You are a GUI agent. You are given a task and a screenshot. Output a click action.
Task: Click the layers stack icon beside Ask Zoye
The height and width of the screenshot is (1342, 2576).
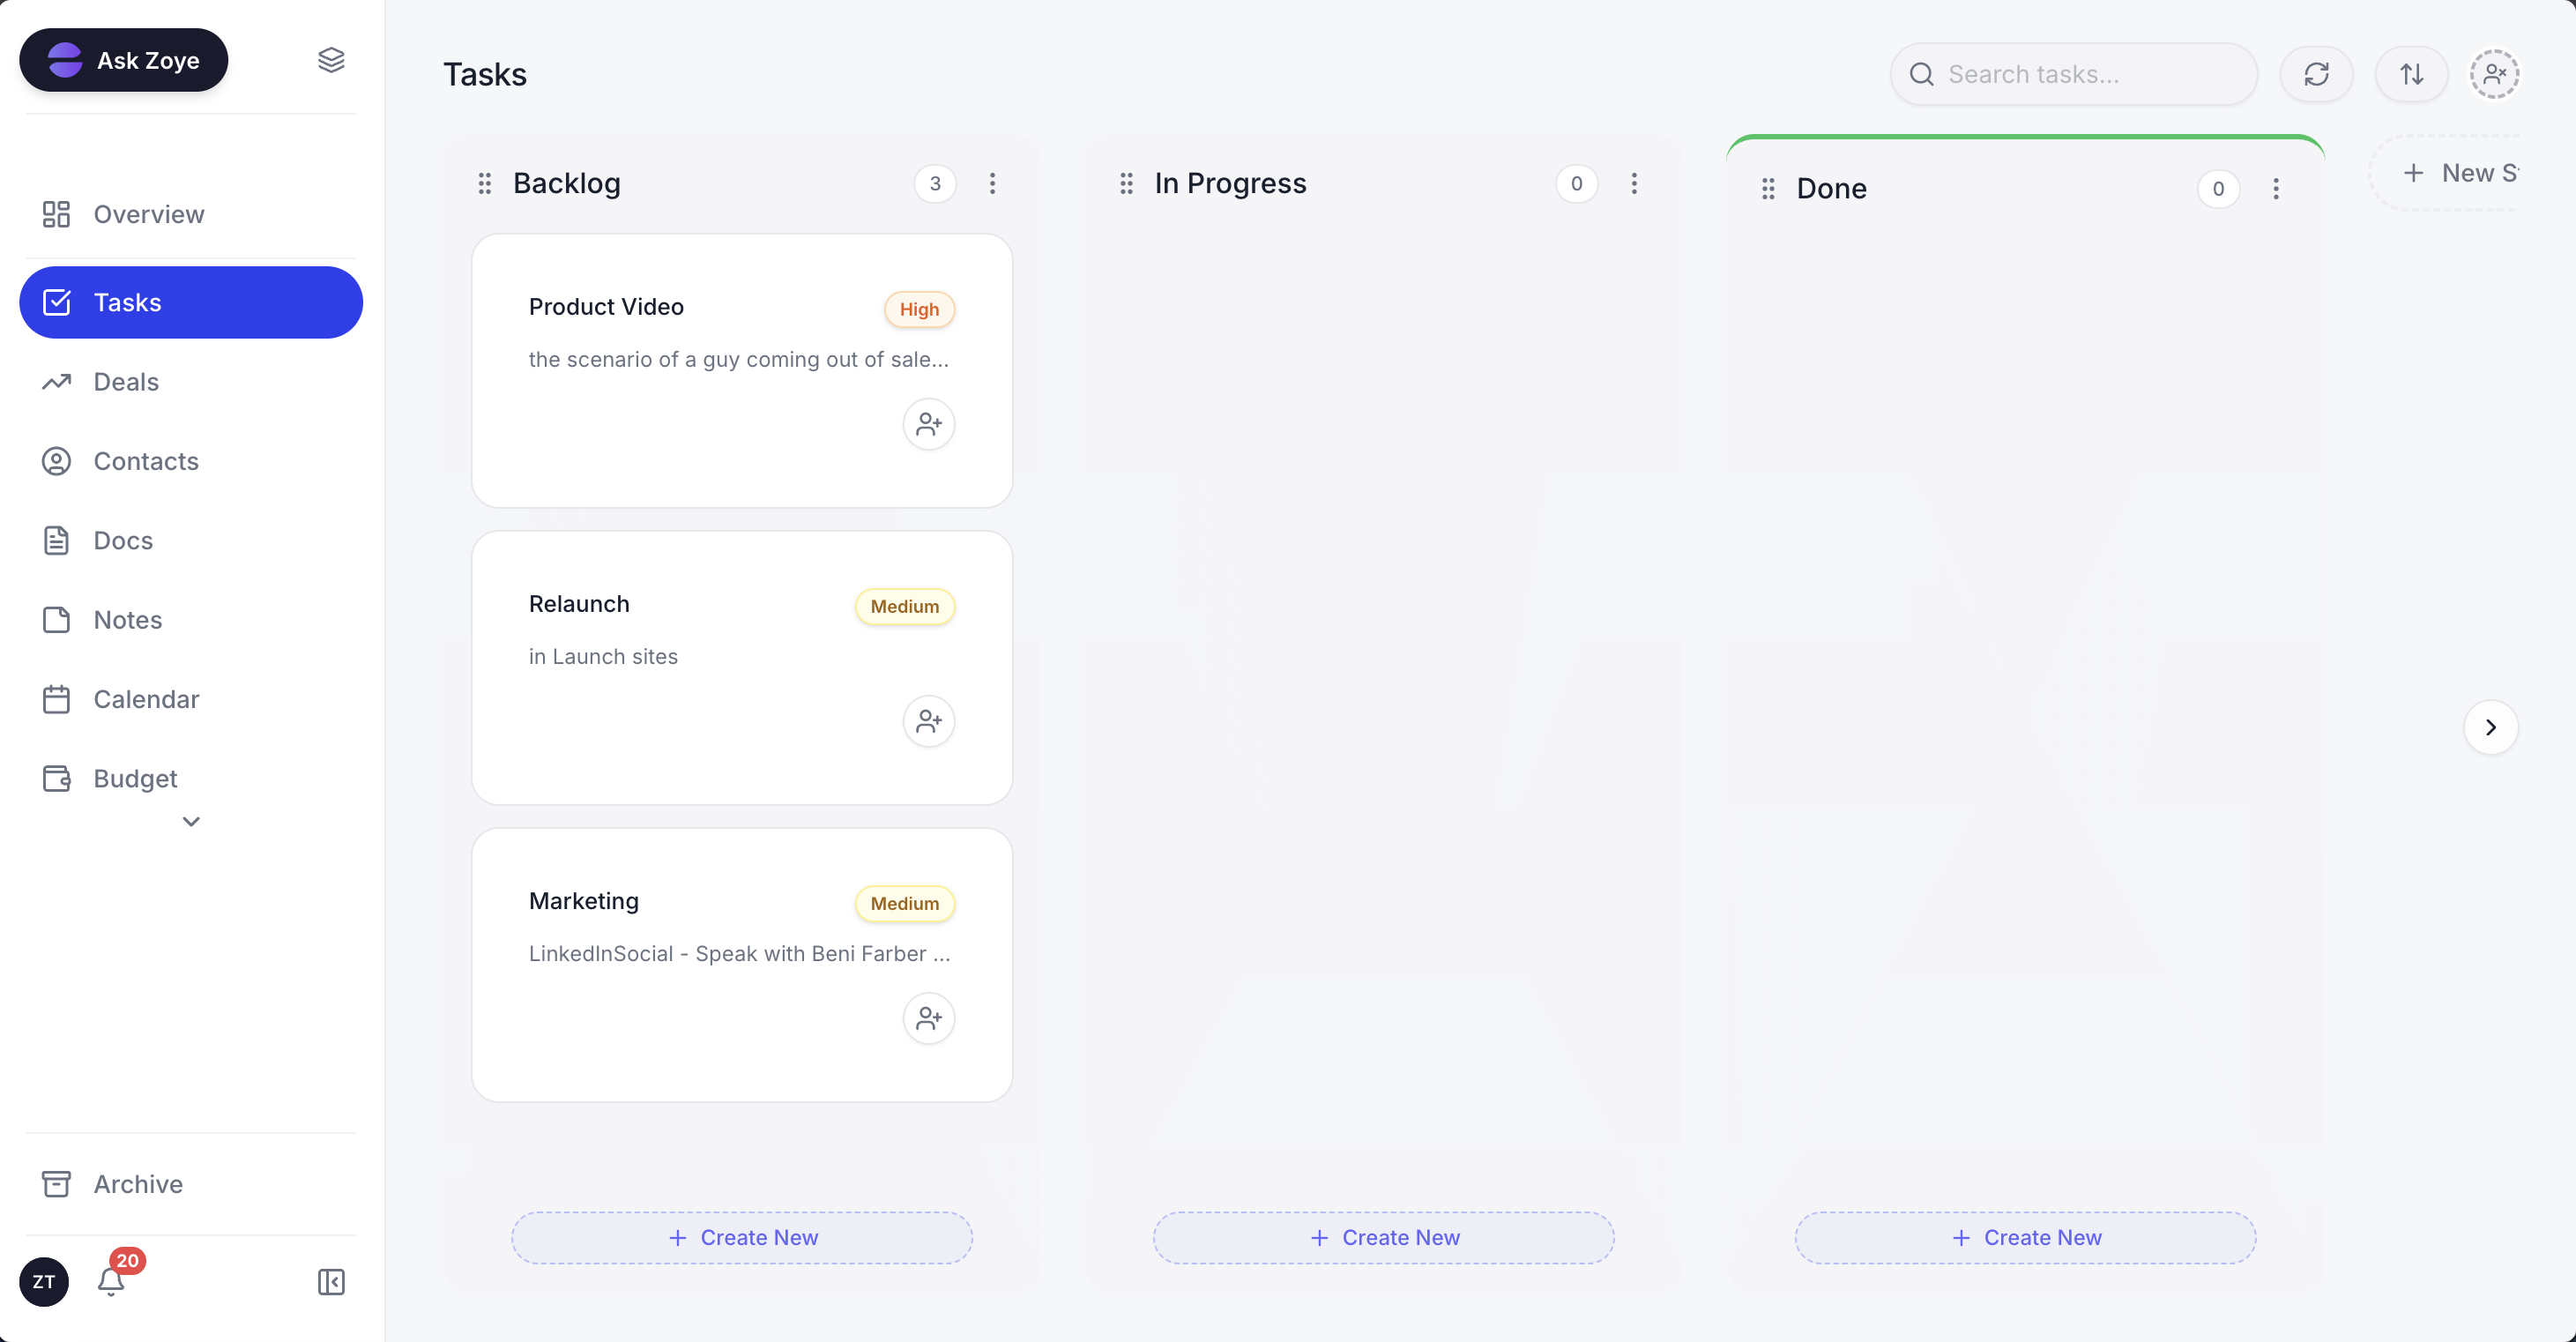[x=331, y=60]
